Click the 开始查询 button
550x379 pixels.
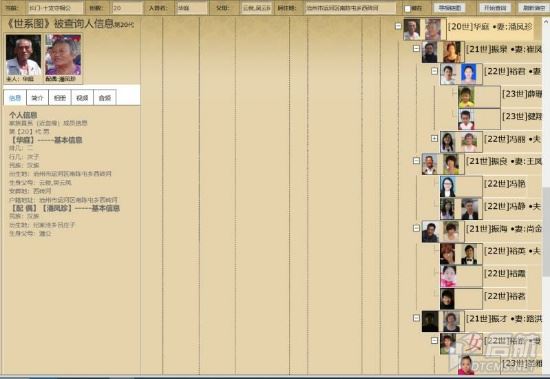(x=495, y=8)
